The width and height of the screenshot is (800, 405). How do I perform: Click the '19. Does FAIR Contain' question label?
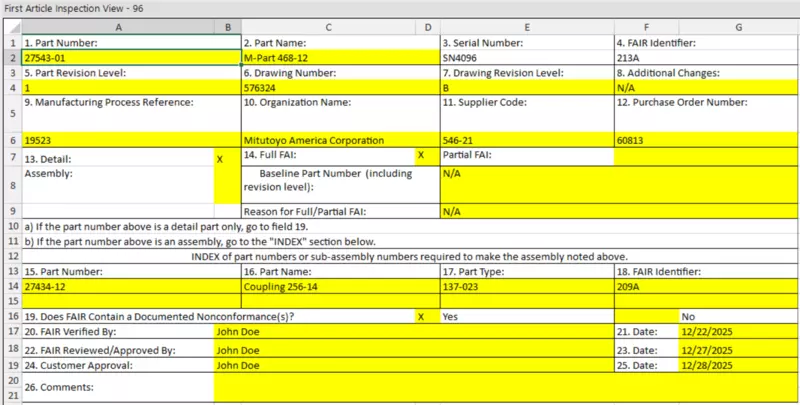coord(159,316)
